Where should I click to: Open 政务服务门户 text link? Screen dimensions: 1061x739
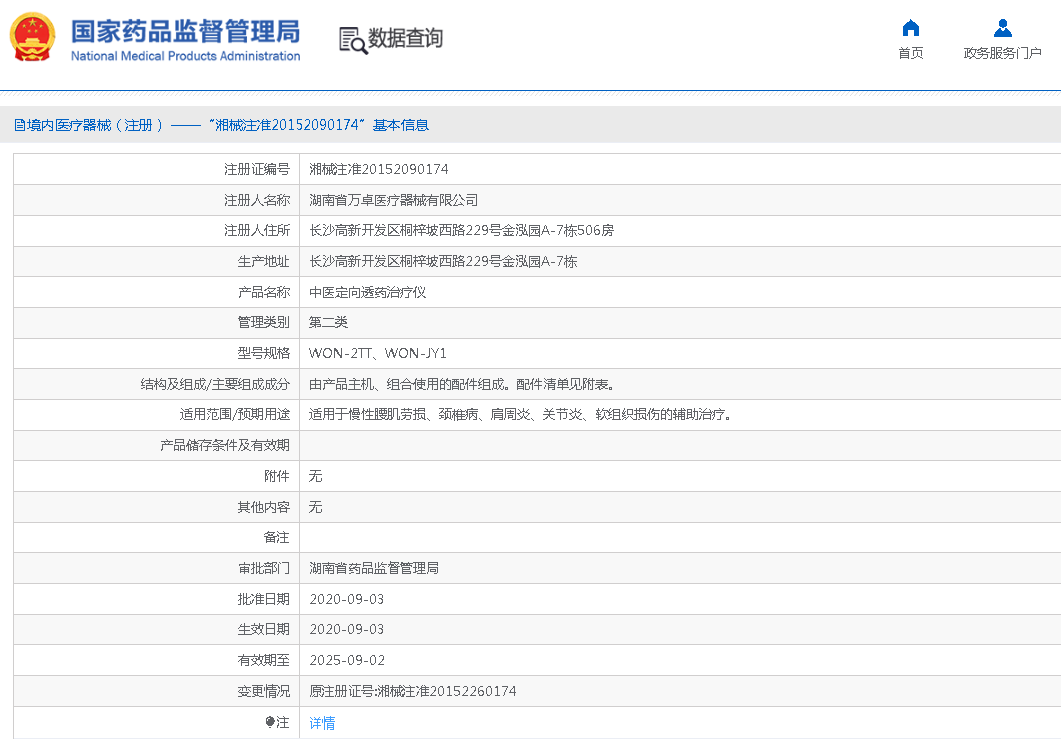pos(1002,53)
